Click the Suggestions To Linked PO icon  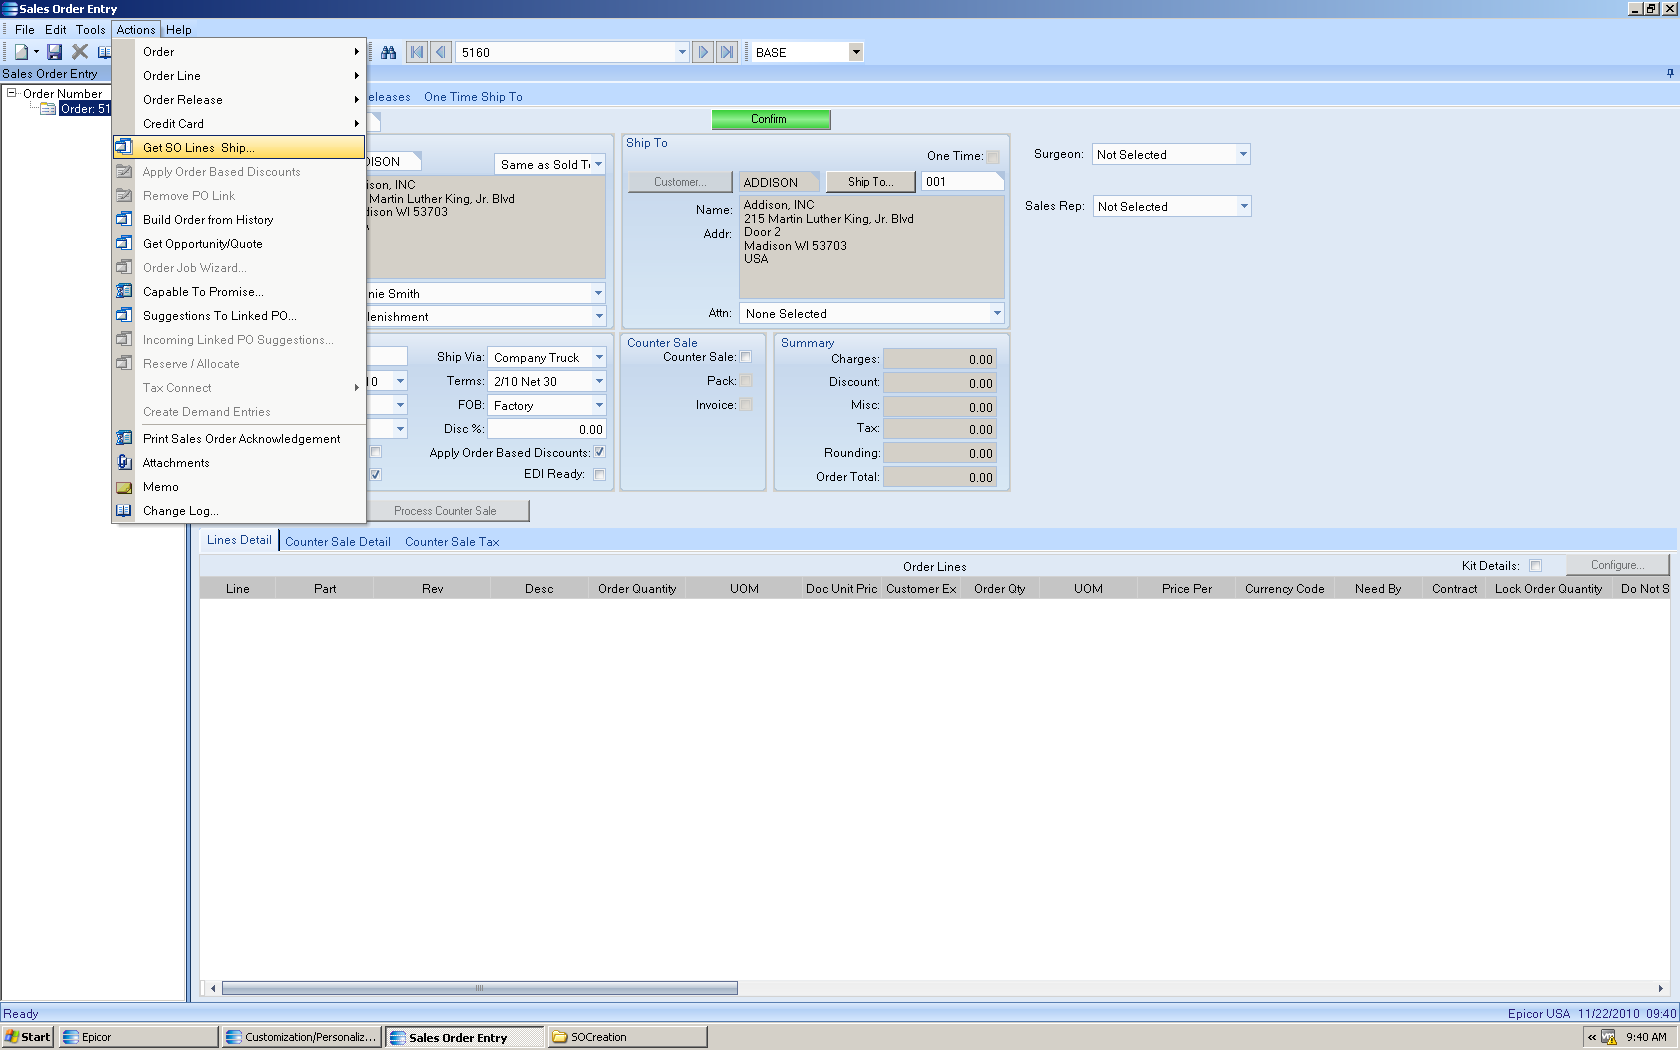click(124, 315)
